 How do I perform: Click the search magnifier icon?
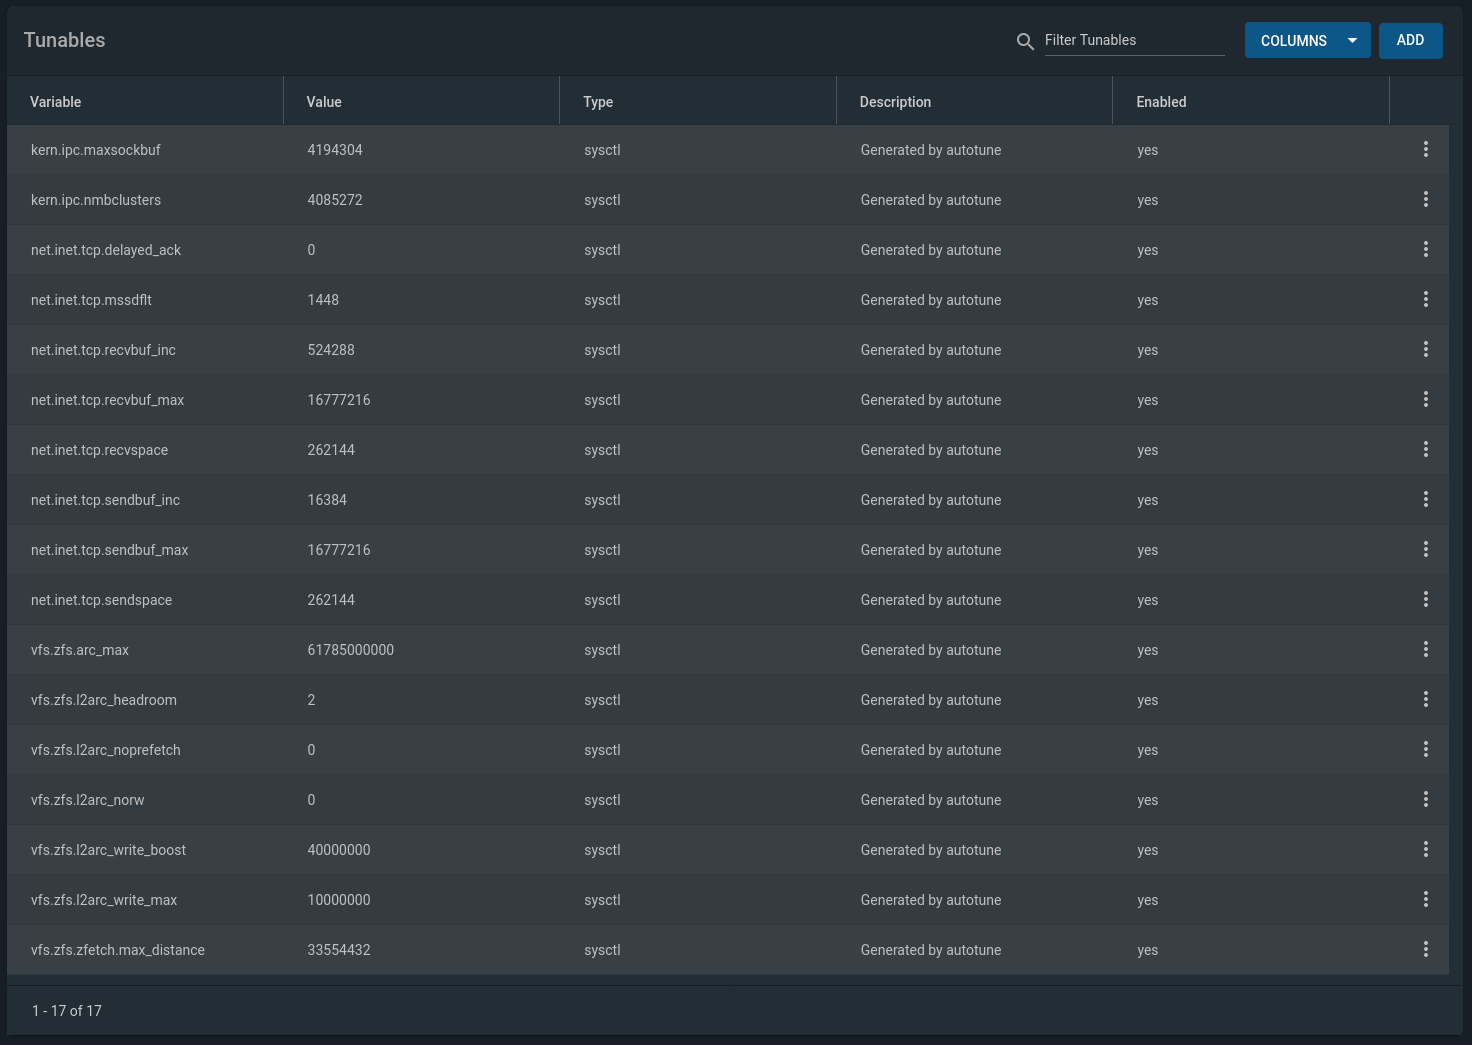point(1025,41)
